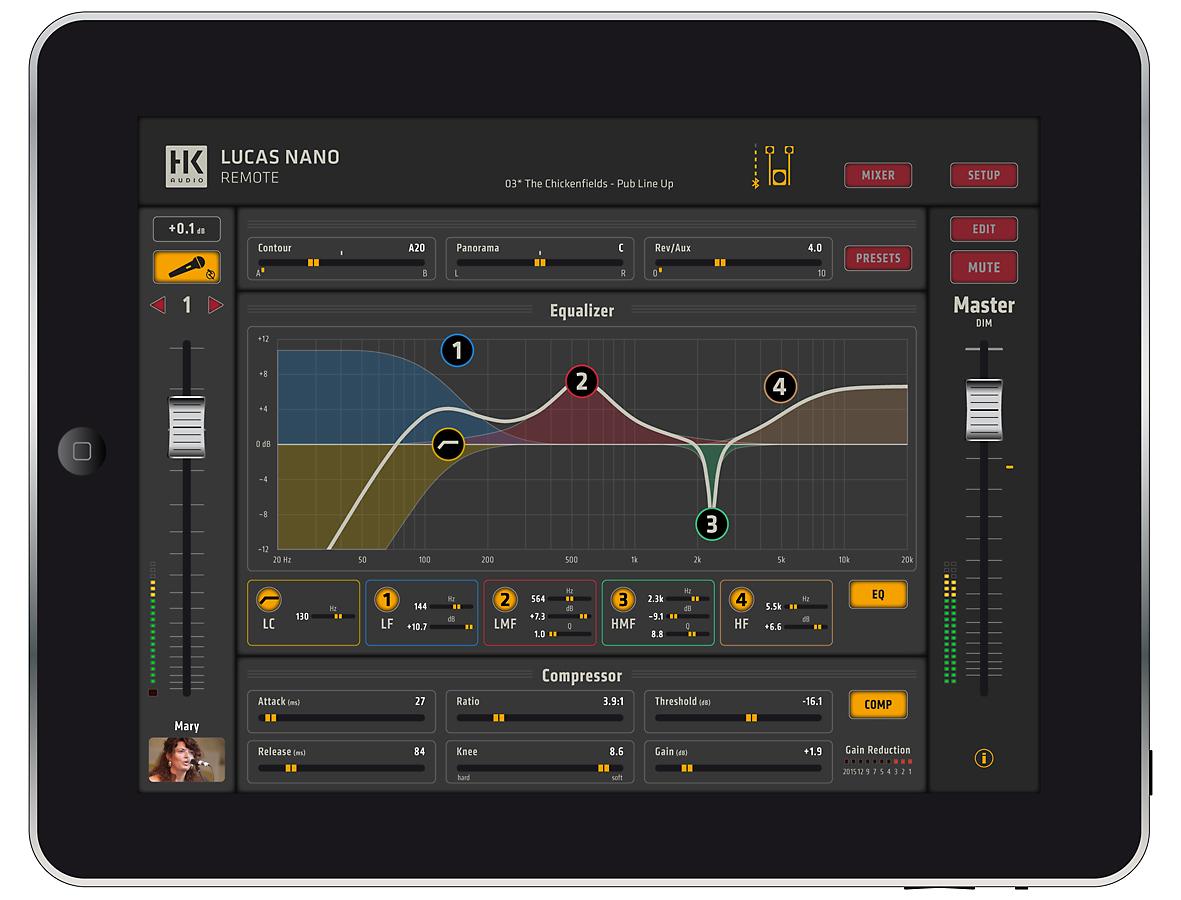This screenshot has width=1181, height=900.
Task: Click the Mary channel name label
Action: click(x=187, y=726)
